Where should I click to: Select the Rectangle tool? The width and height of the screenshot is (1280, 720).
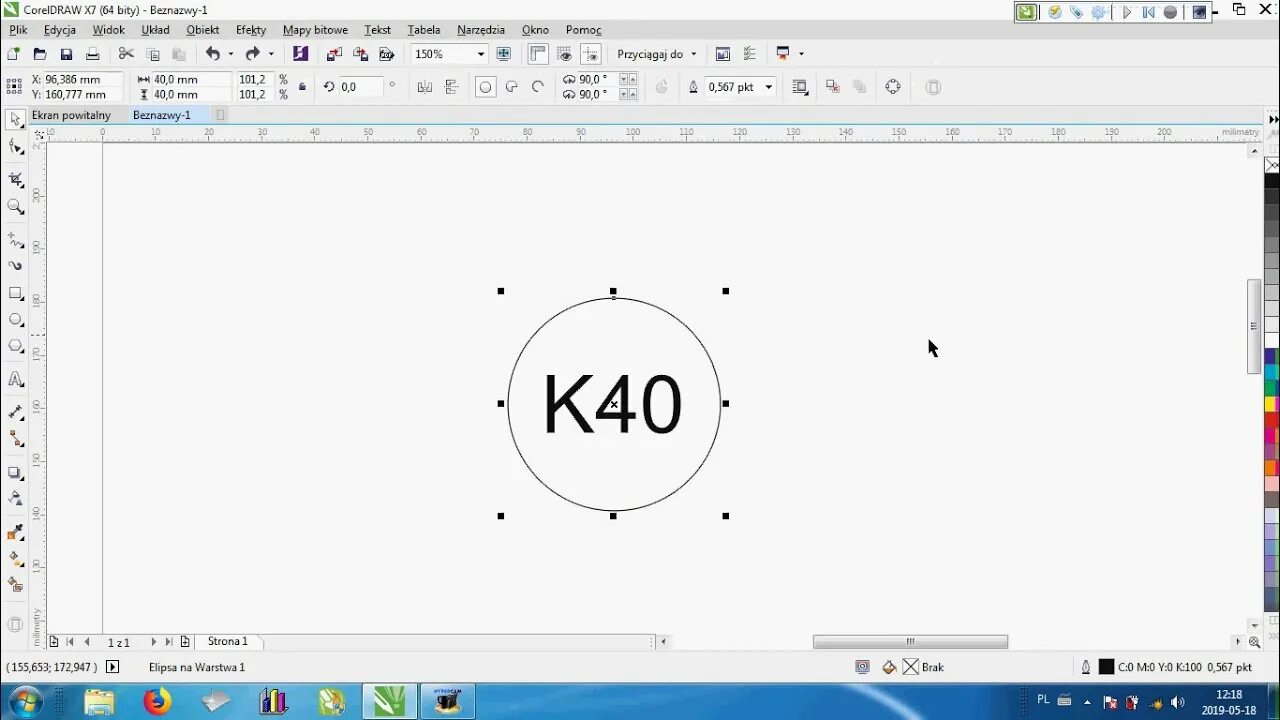pyautogui.click(x=14, y=294)
